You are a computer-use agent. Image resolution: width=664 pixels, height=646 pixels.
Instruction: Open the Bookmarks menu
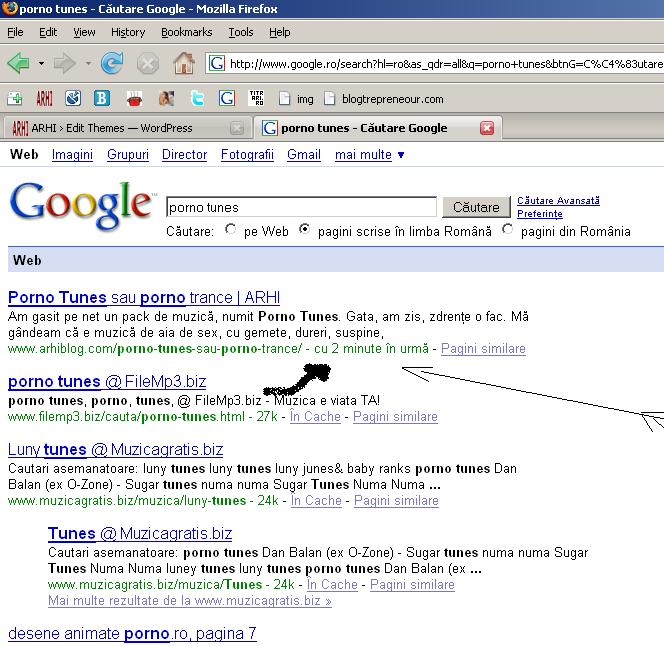[186, 32]
